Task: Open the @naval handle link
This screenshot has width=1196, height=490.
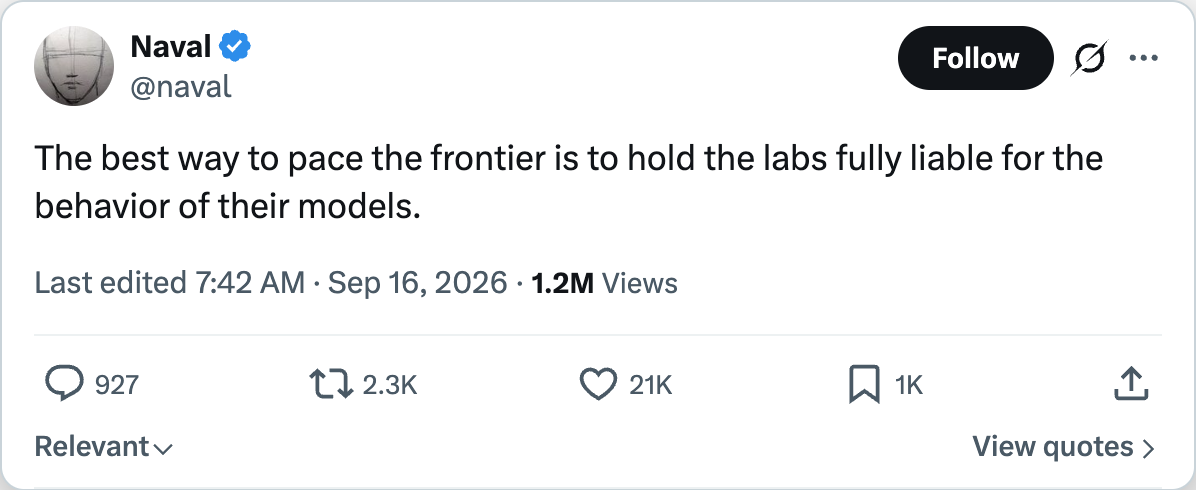Action: point(181,86)
